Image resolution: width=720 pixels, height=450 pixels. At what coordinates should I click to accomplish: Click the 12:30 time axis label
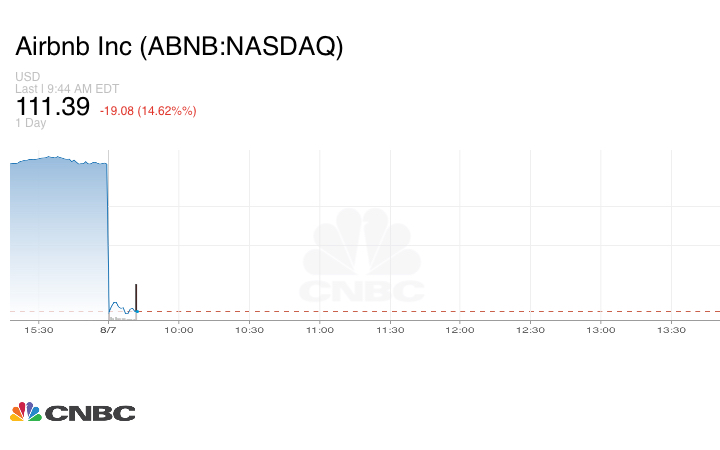(530, 330)
